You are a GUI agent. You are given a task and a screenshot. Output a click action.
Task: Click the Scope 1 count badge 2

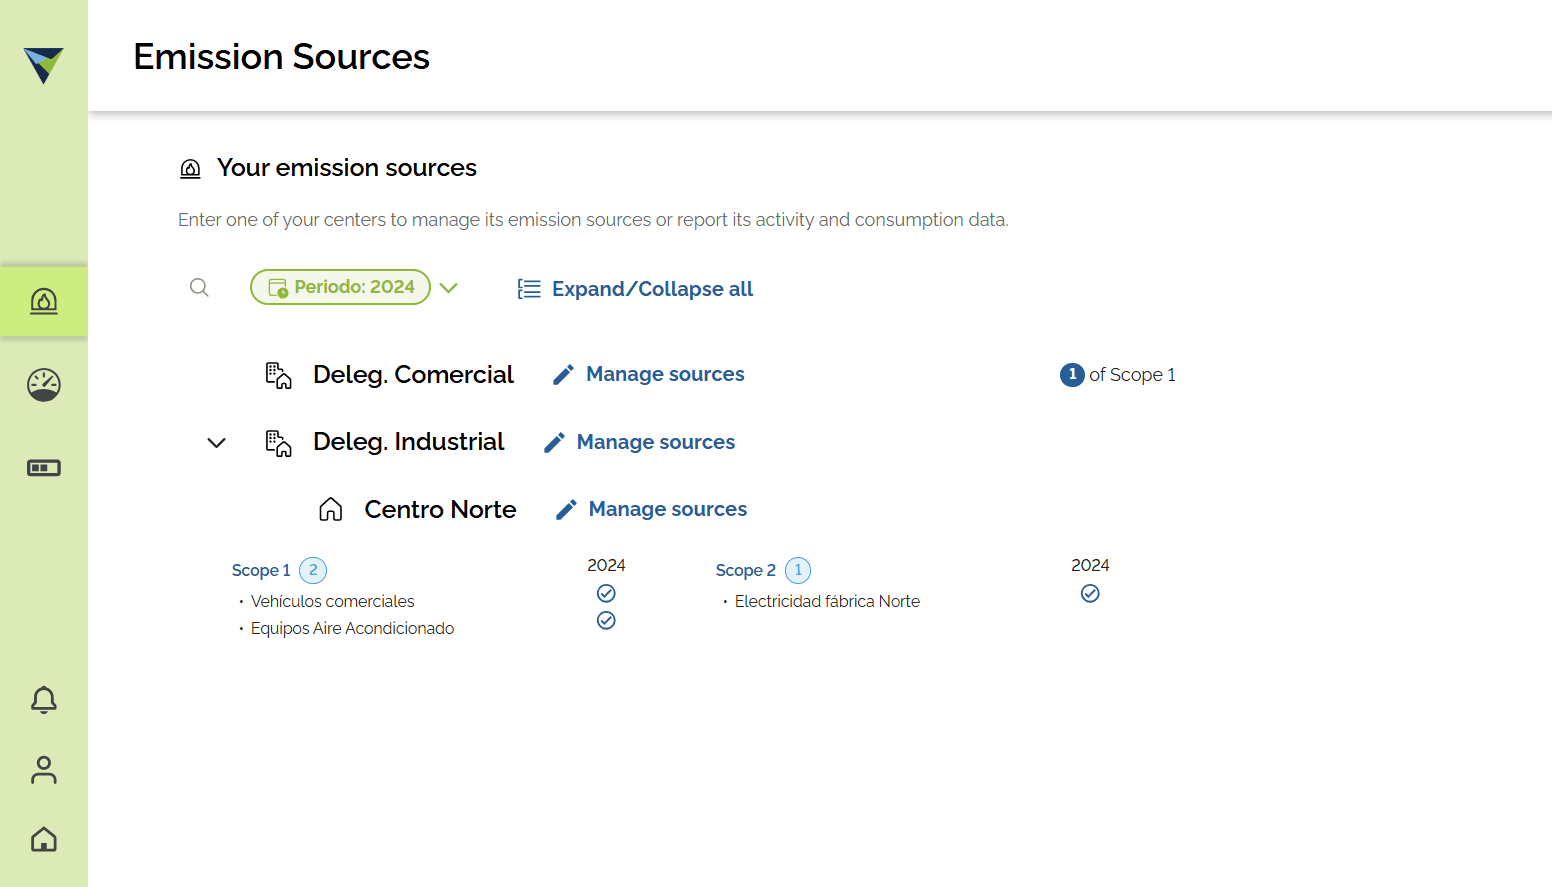coord(313,570)
